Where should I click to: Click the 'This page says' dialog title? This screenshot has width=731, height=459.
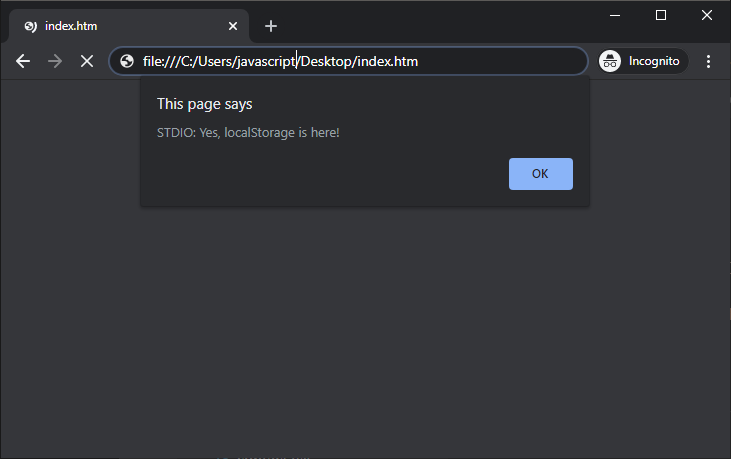(x=205, y=104)
